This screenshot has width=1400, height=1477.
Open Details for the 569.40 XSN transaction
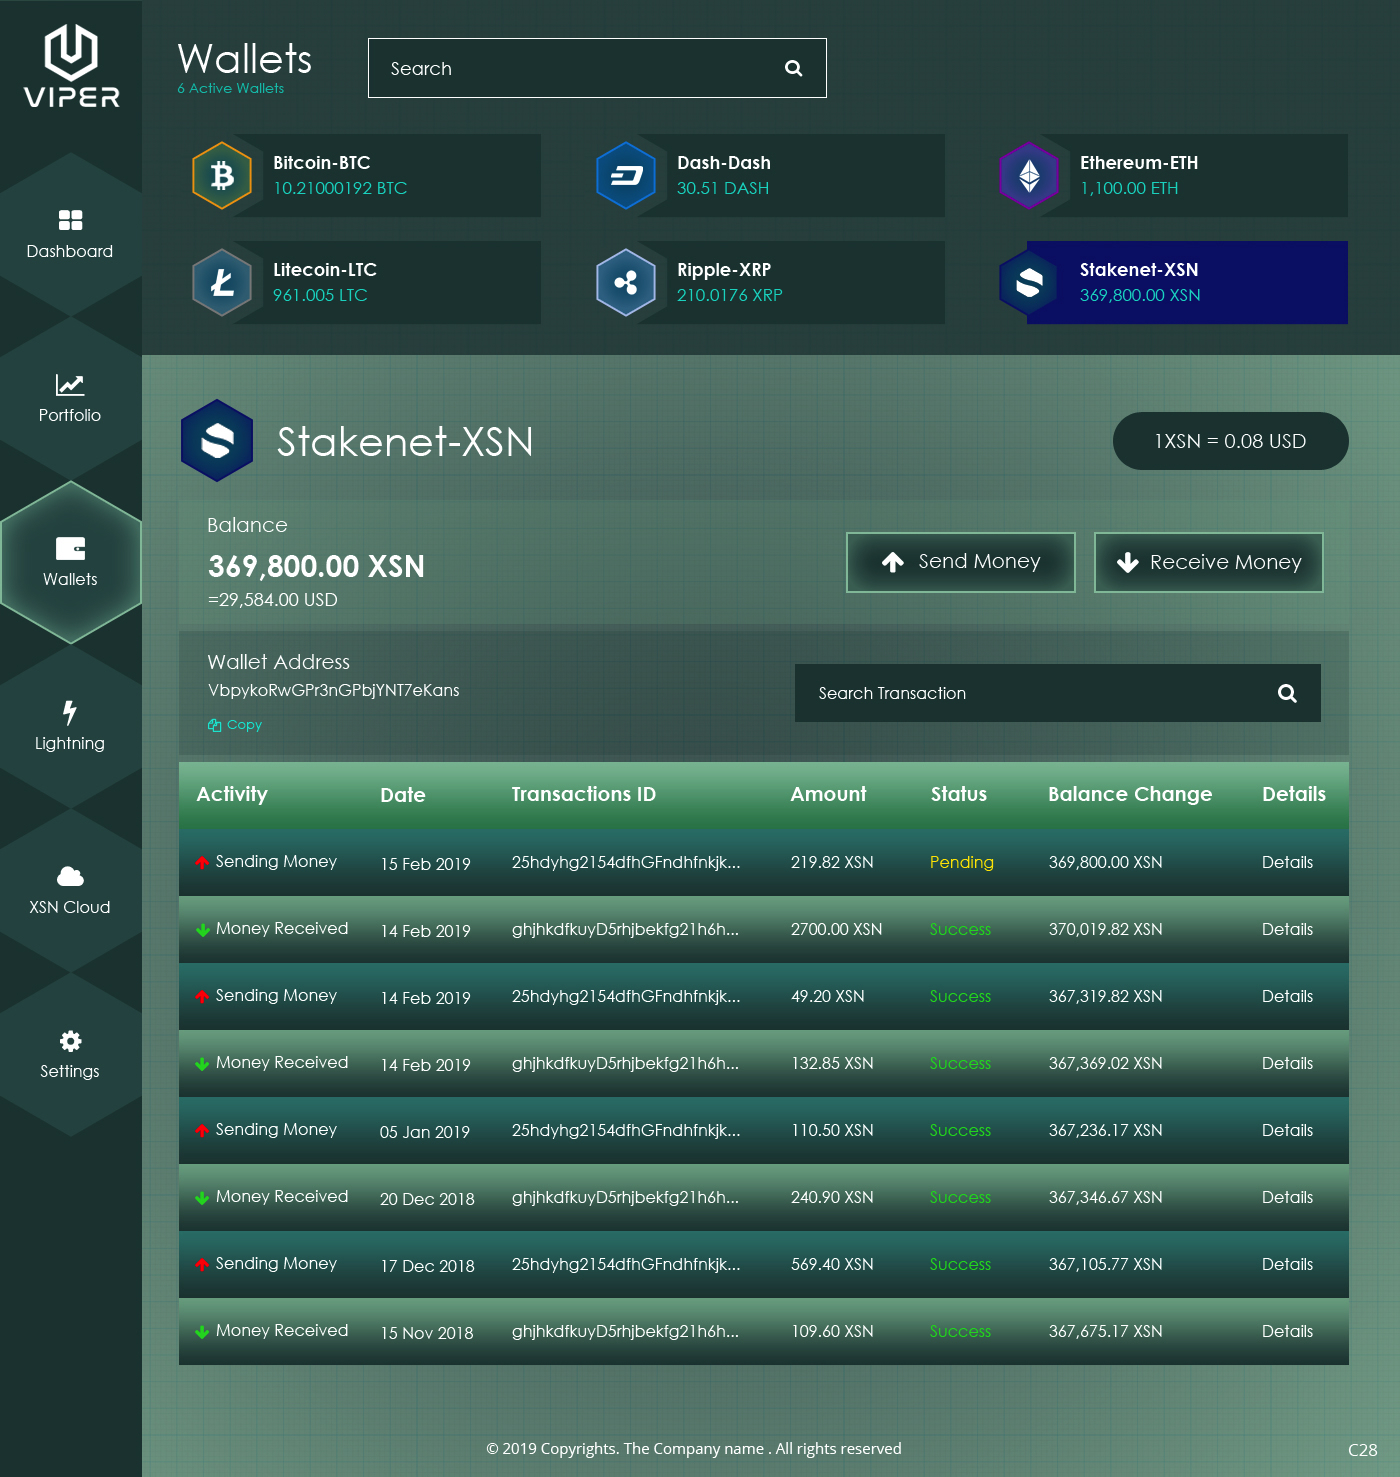[1287, 1264]
